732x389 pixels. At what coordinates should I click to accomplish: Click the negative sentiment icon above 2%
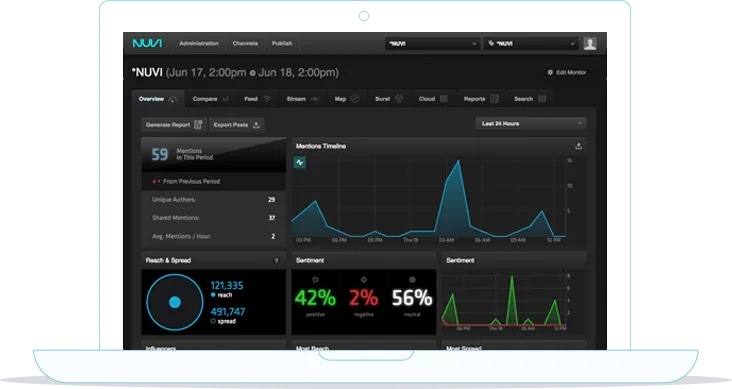click(x=364, y=280)
